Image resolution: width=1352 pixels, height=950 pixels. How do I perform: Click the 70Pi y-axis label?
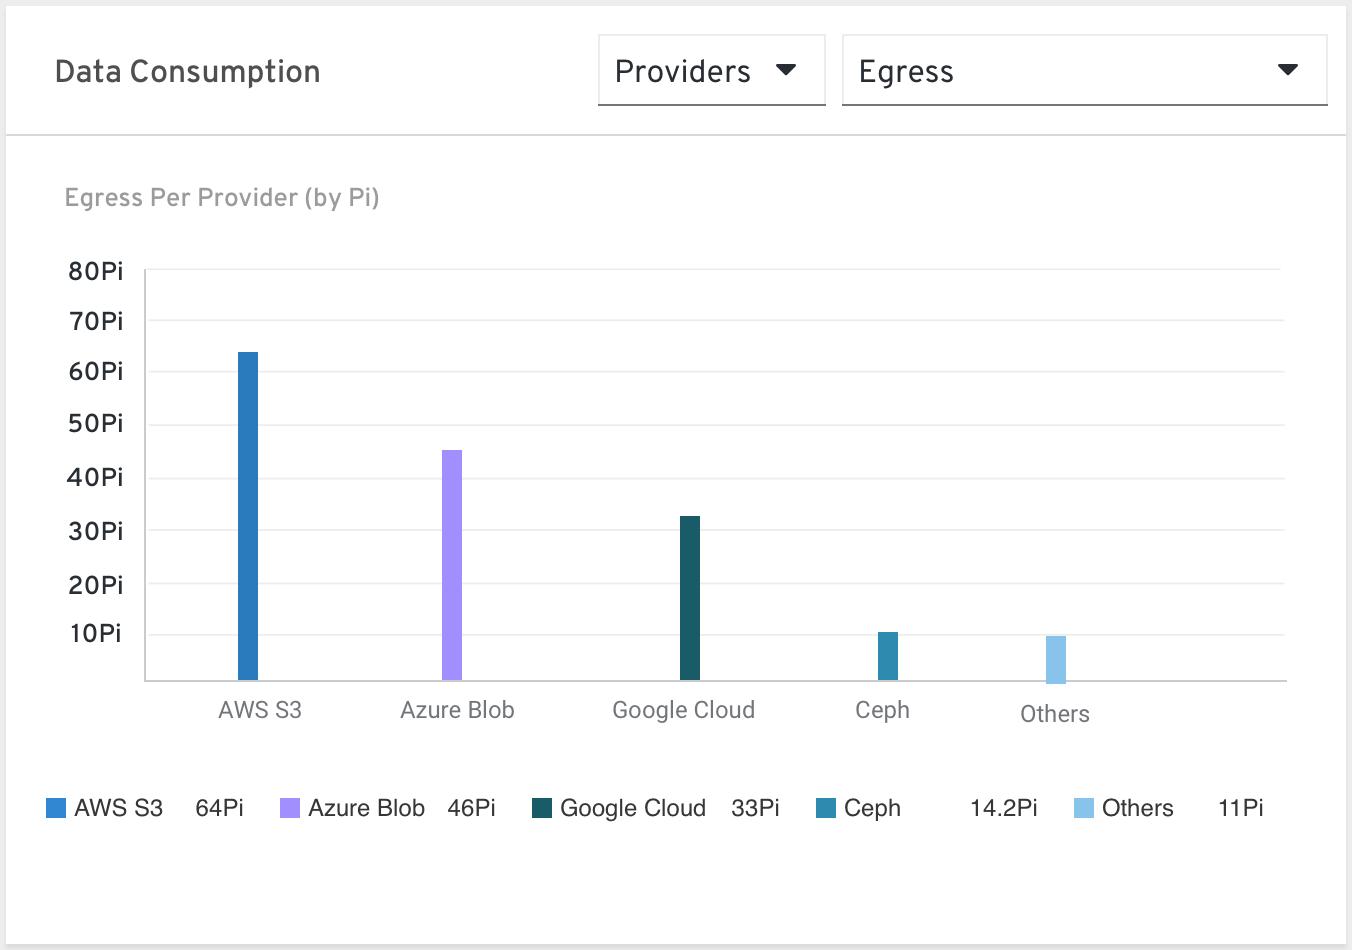pos(96,321)
